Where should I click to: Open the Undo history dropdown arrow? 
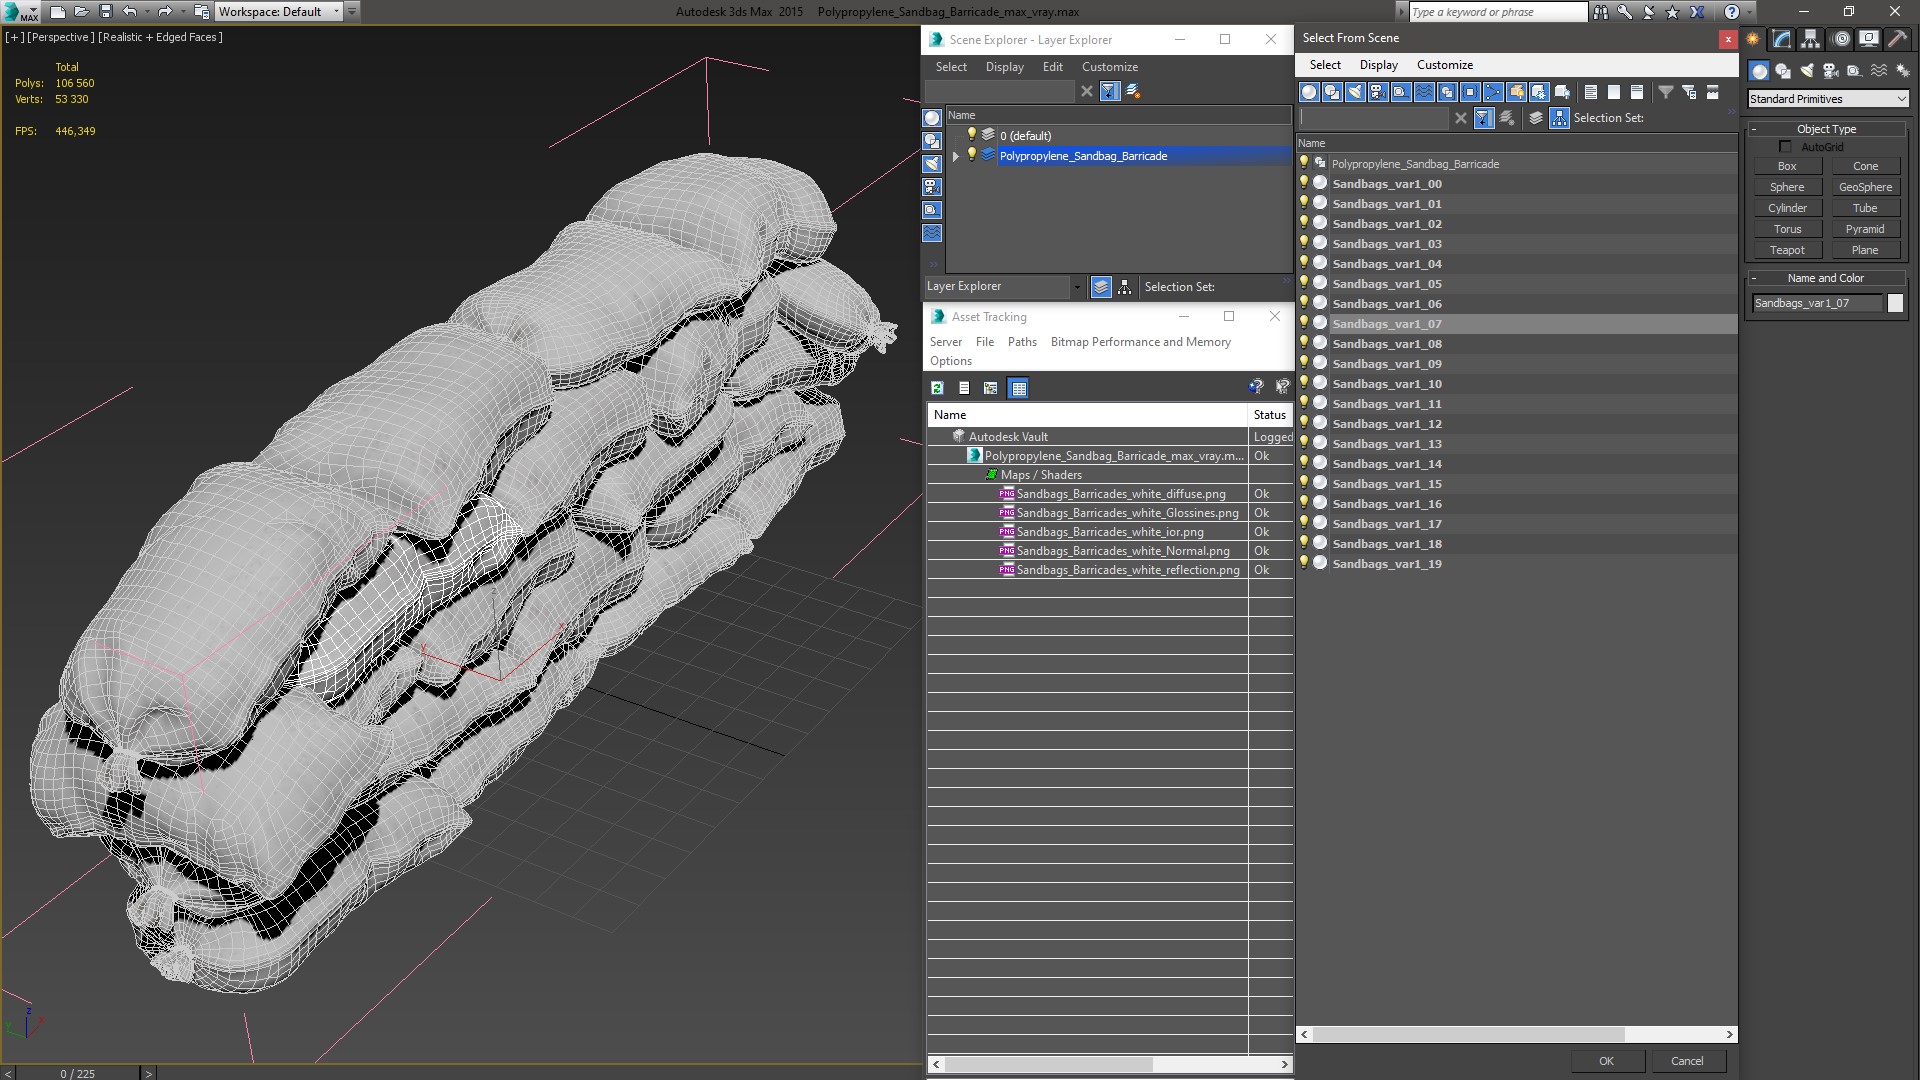tap(147, 12)
